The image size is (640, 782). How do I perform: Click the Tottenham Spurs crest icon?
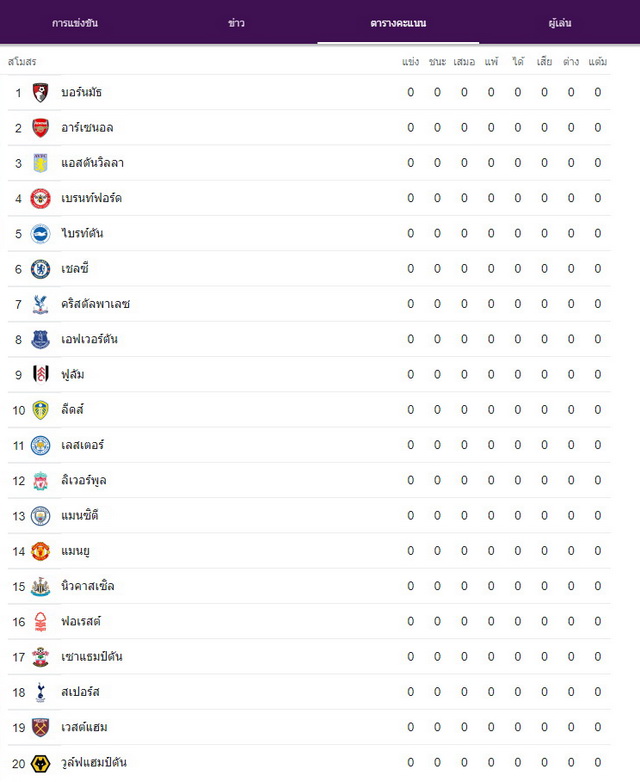(x=40, y=693)
